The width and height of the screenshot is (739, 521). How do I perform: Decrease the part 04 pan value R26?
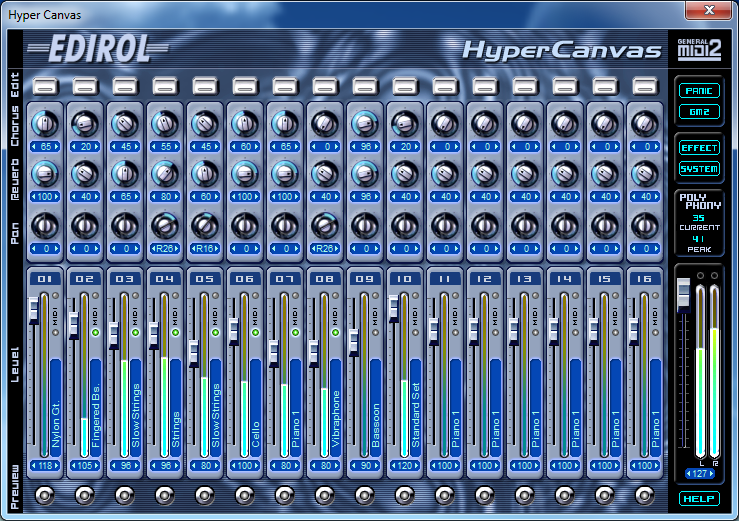pyautogui.click(x=153, y=248)
